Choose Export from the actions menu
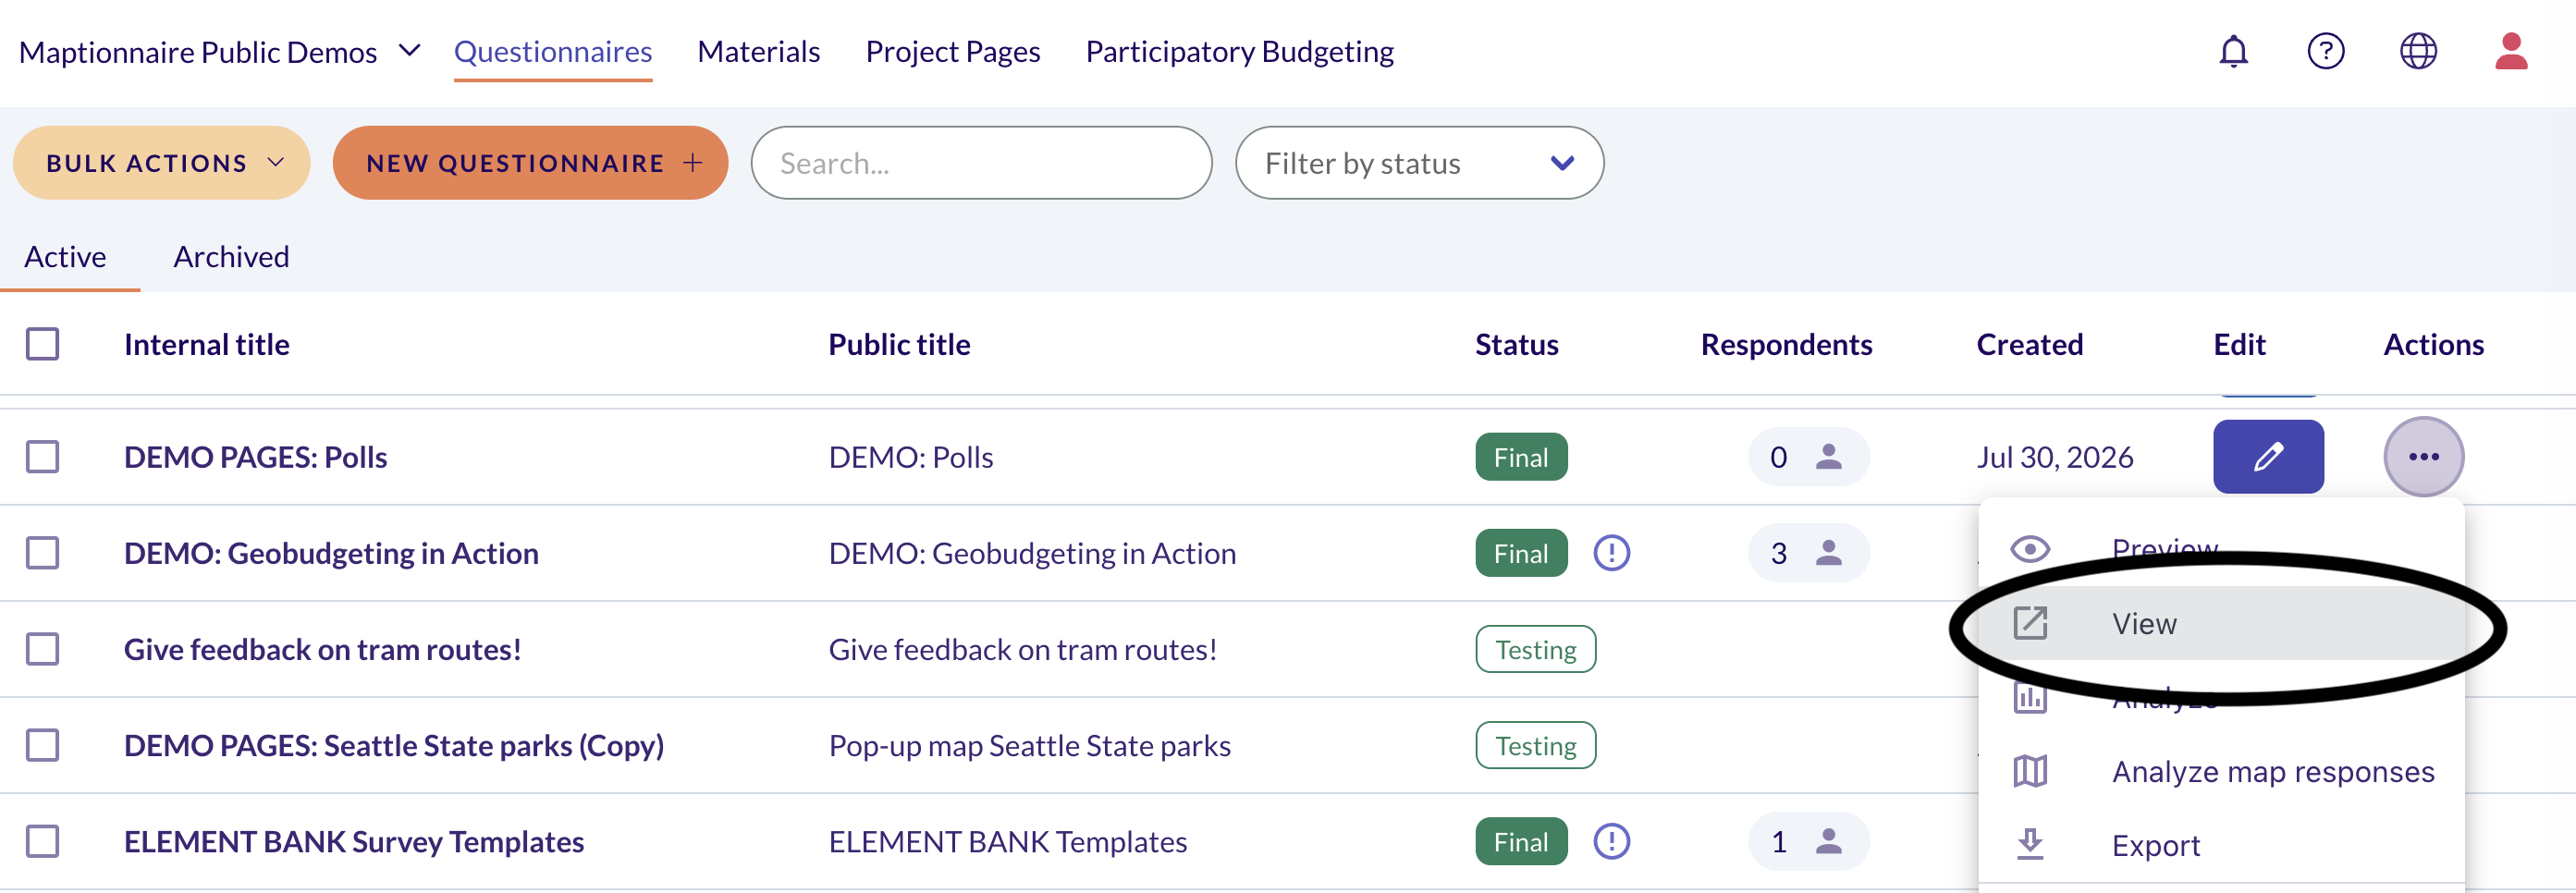2576x893 pixels. tap(2221, 845)
